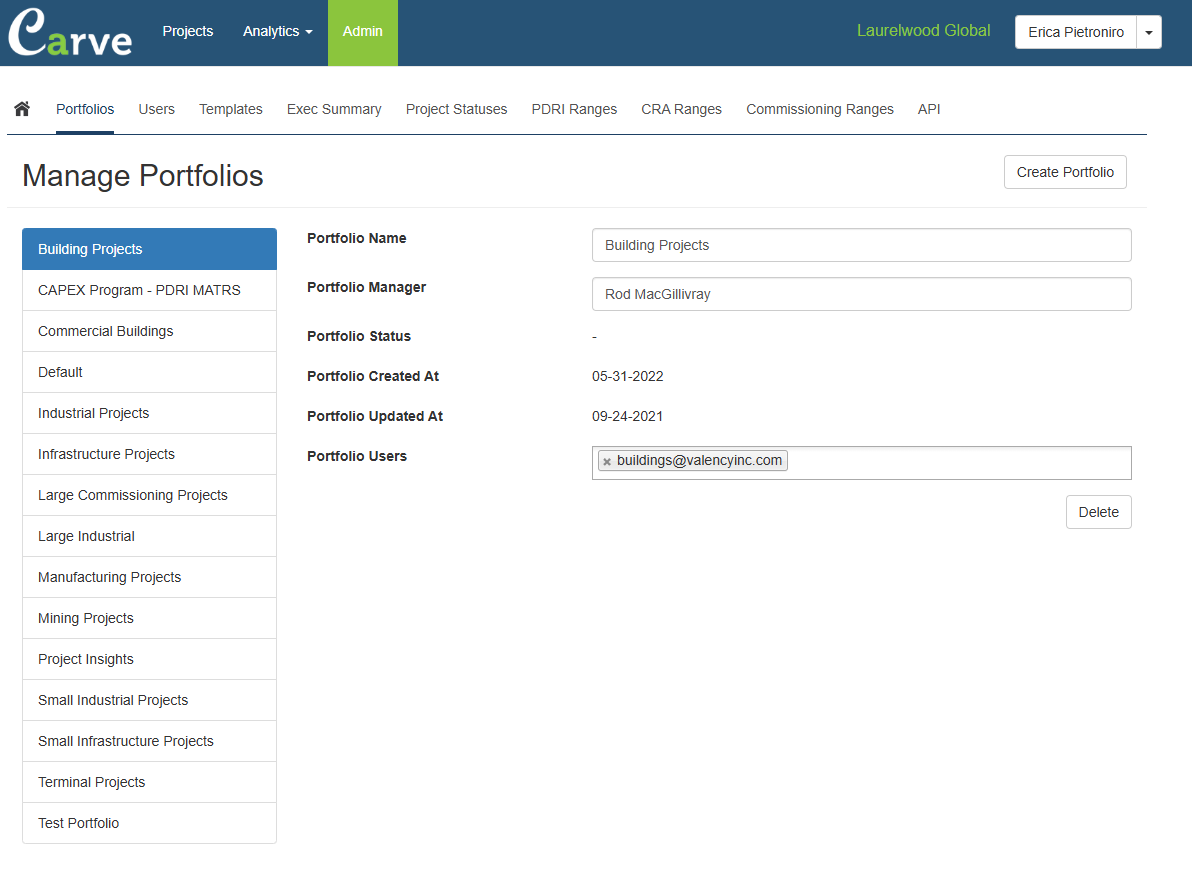Click the Erica Pietroniro user button
The height and width of the screenshot is (873, 1192).
(x=1075, y=32)
